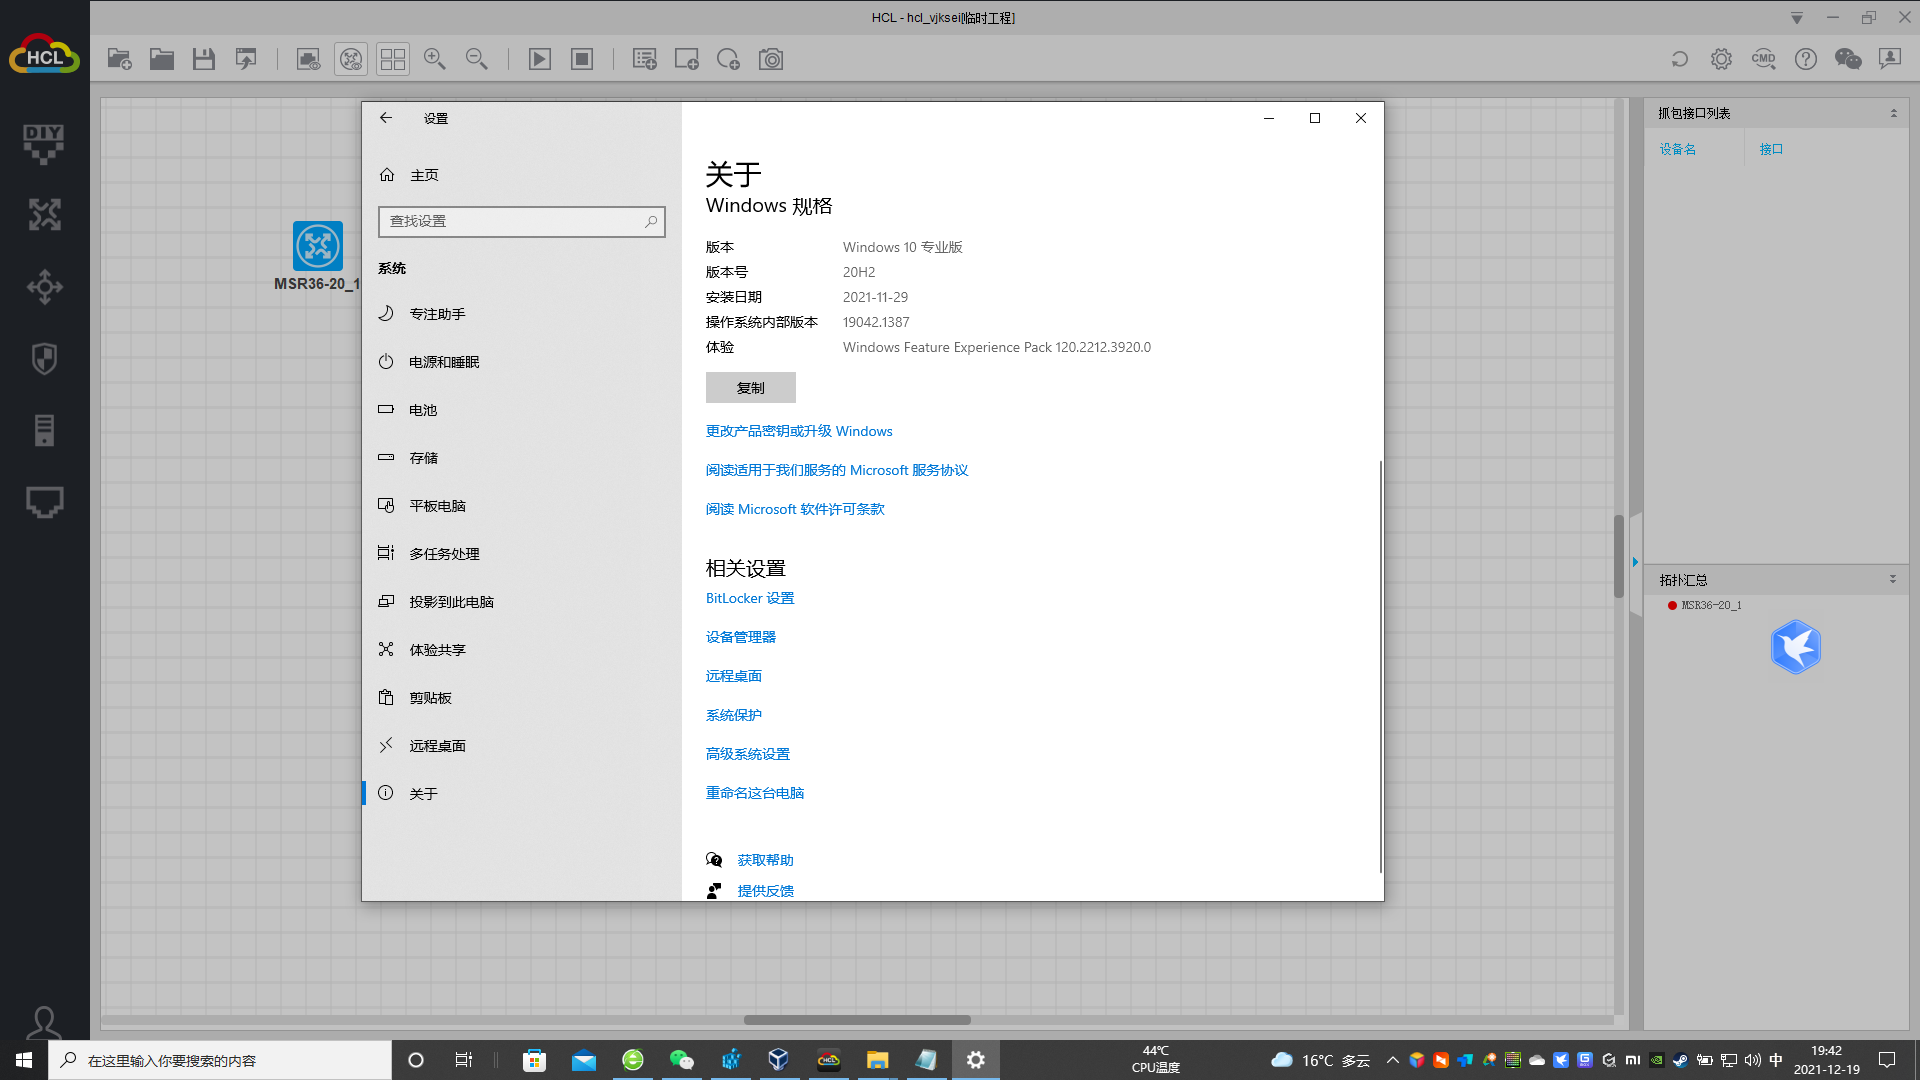This screenshot has width=1920, height=1080.
Task: Click the start all devices play icon
Action: [x=539, y=59]
